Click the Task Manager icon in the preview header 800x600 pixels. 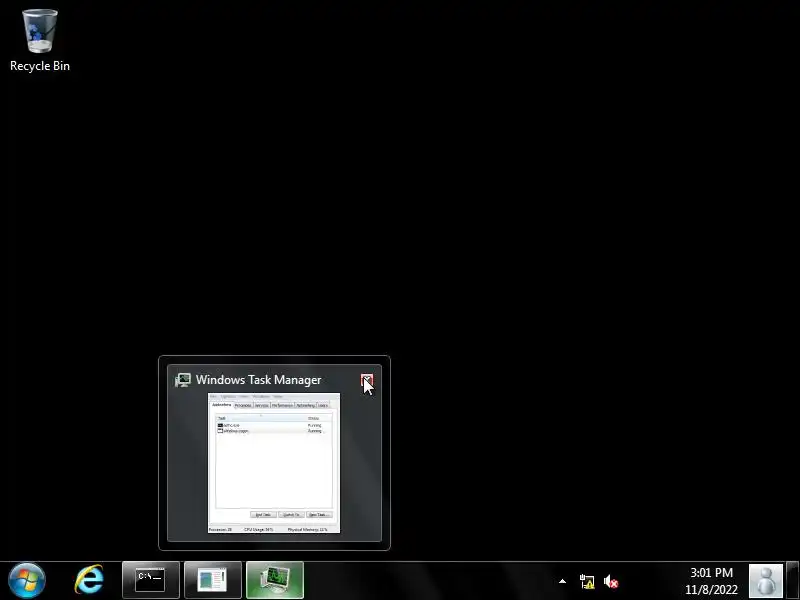183,380
